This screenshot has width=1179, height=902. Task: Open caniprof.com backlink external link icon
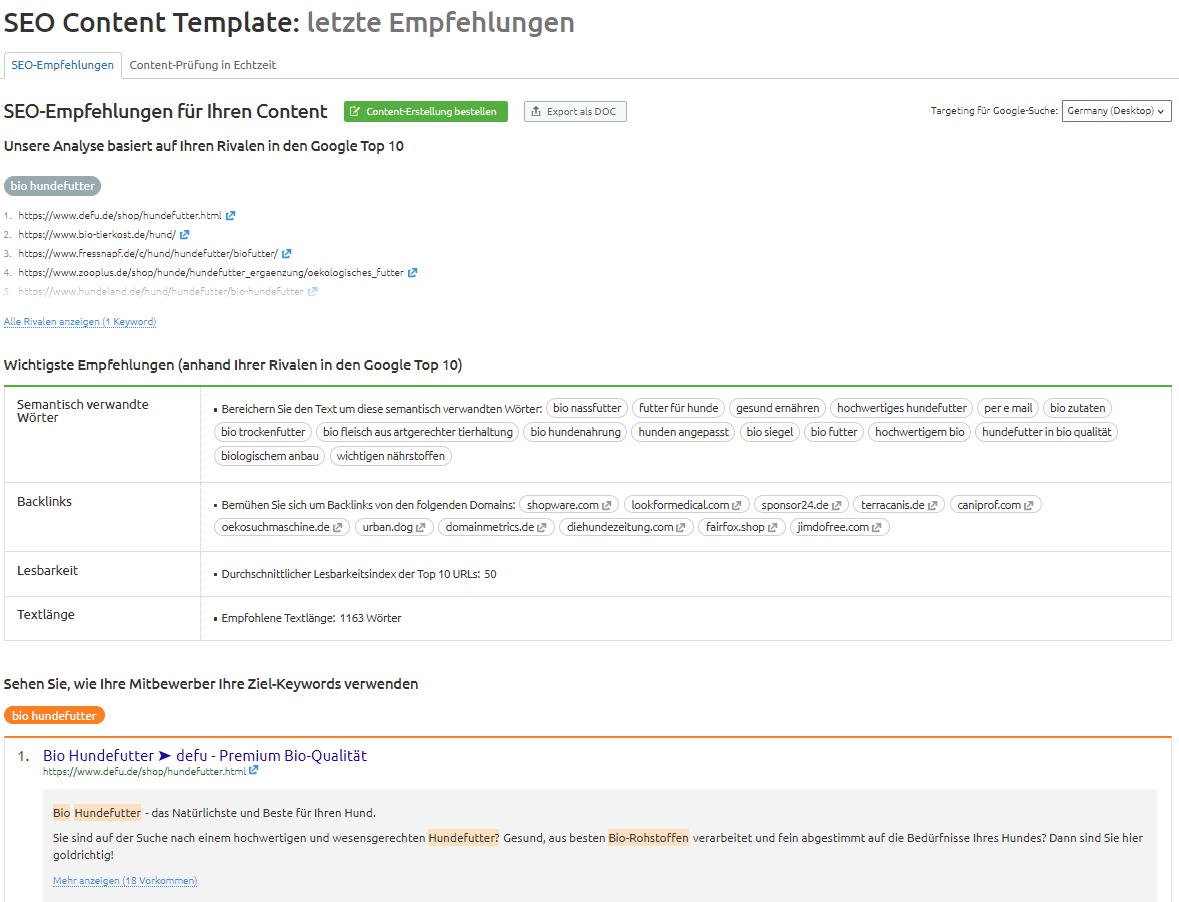point(1027,503)
